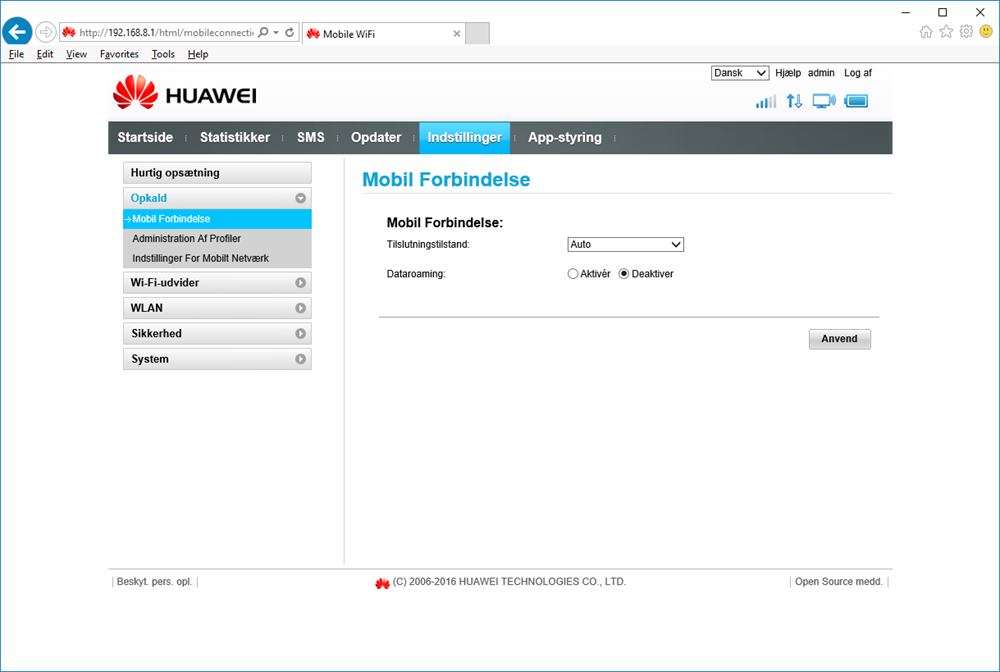Open the favorites star icon
This screenshot has width=1000, height=672.
[x=946, y=31]
